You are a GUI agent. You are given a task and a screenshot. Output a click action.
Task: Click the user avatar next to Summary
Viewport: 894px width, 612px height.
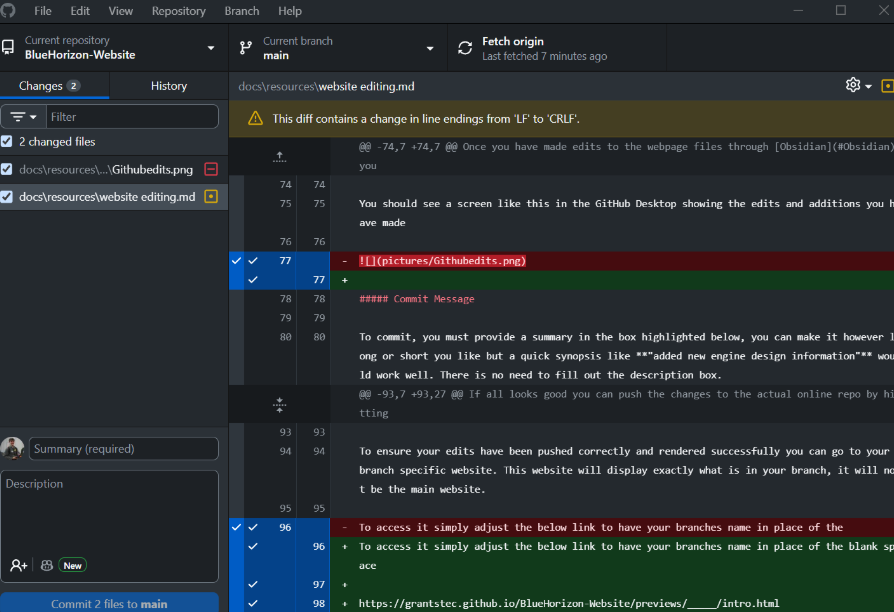pyautogui.click(x=13, y=448)
